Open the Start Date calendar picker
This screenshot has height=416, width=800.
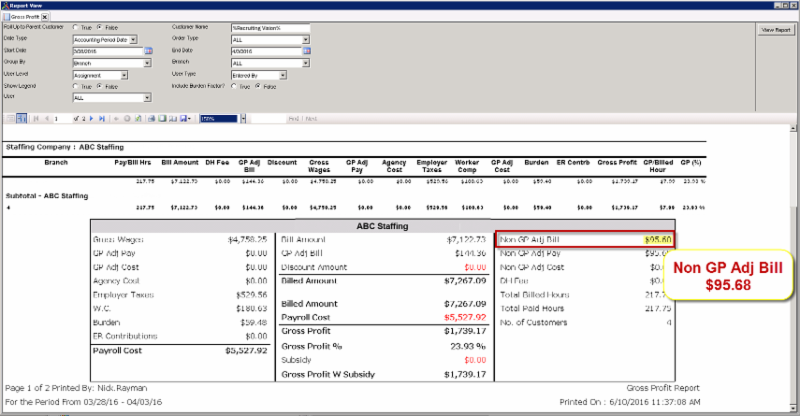point(148,51)
